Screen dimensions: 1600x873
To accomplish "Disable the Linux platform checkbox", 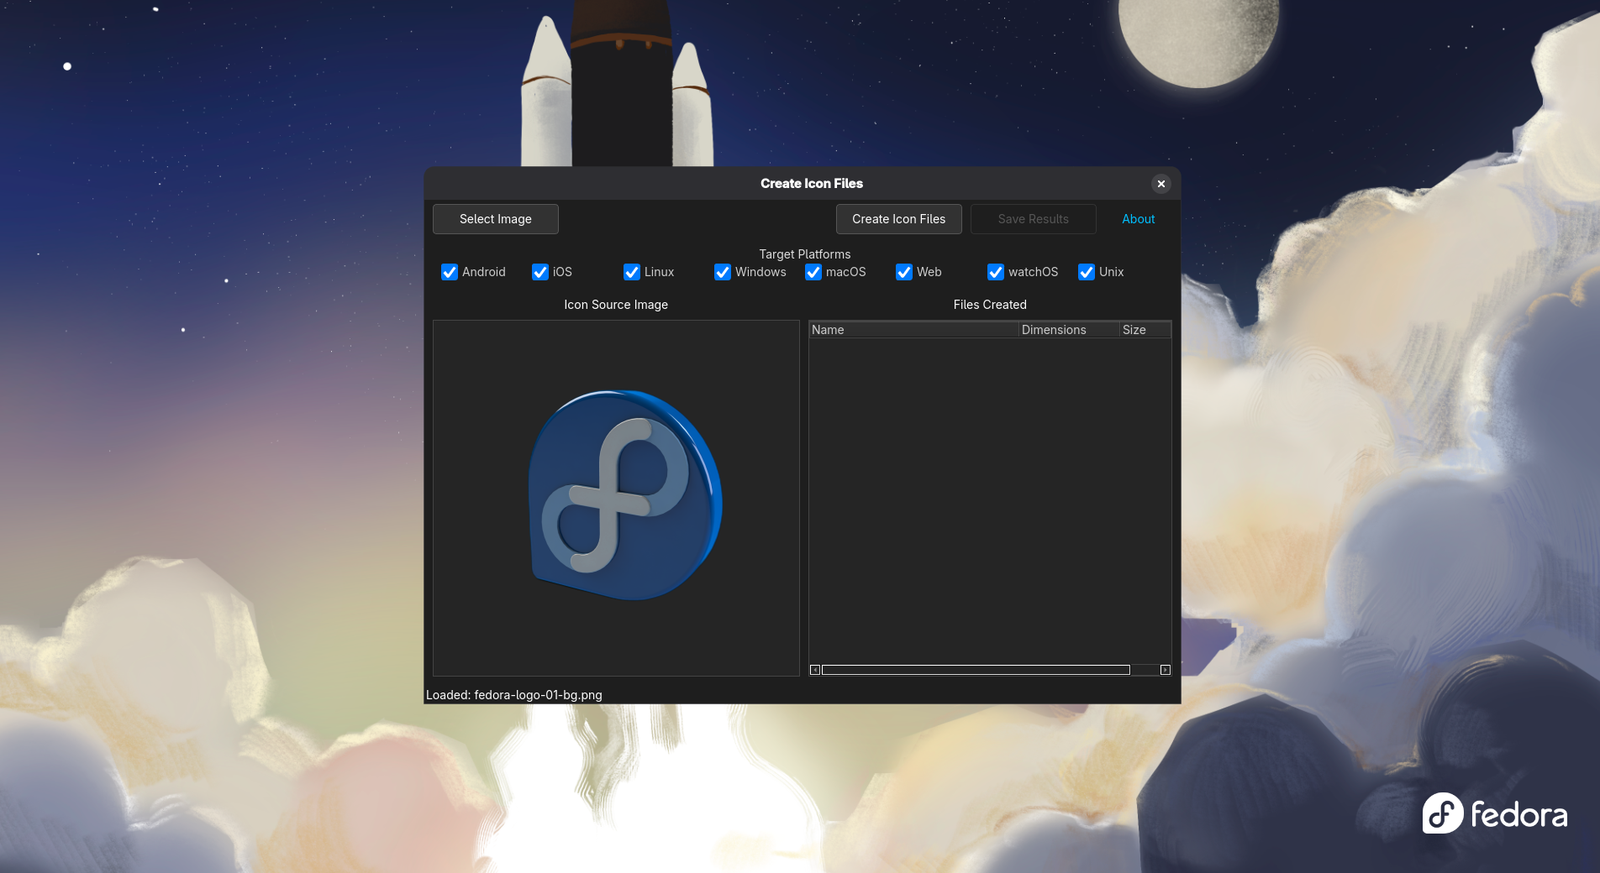I will (x=632, y=272).
